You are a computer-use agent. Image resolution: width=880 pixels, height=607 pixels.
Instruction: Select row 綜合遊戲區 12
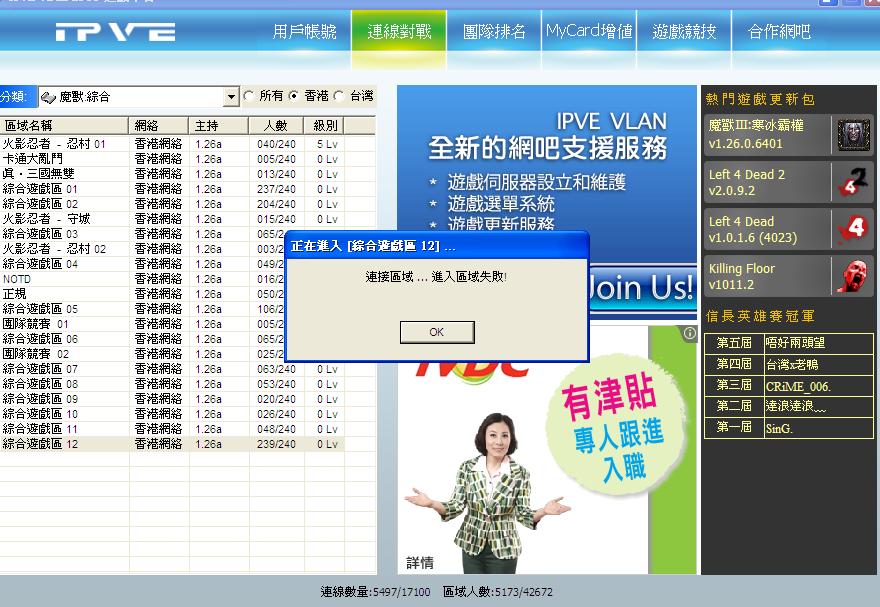[x=172, y=444]
